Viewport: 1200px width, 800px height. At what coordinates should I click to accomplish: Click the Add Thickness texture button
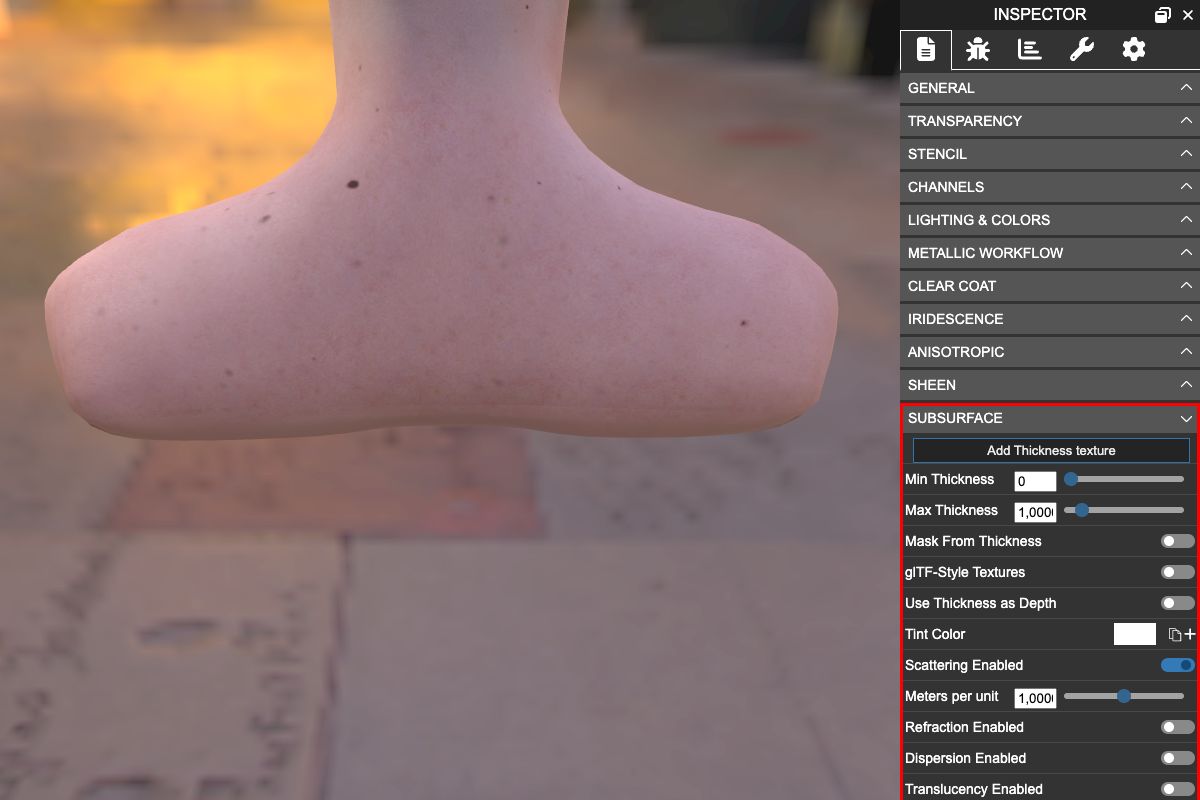pyautogui.click(x=1050, y=450)
